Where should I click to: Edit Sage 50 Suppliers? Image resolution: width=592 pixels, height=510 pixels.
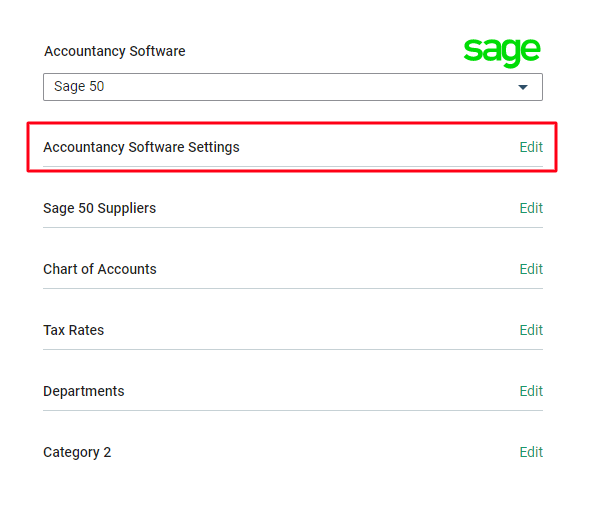(x=531, y=208)
